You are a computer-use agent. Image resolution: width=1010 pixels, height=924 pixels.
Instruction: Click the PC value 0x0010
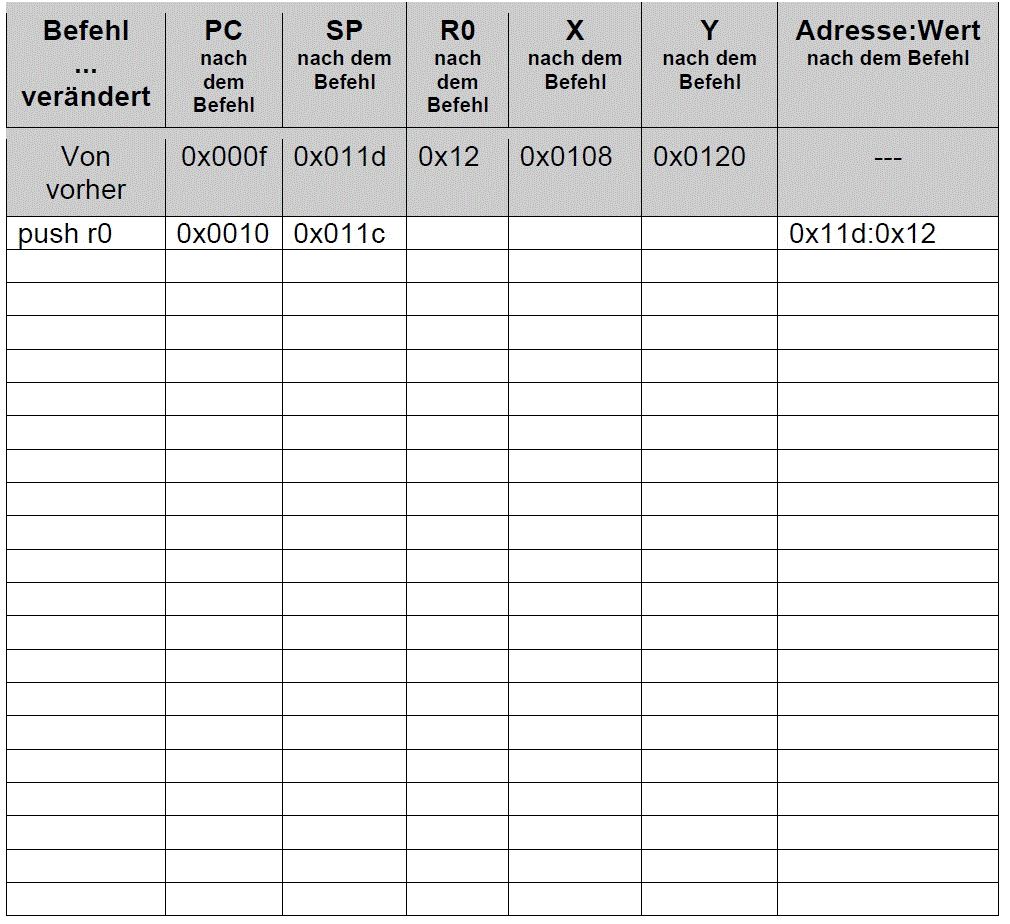click(223, 234)
